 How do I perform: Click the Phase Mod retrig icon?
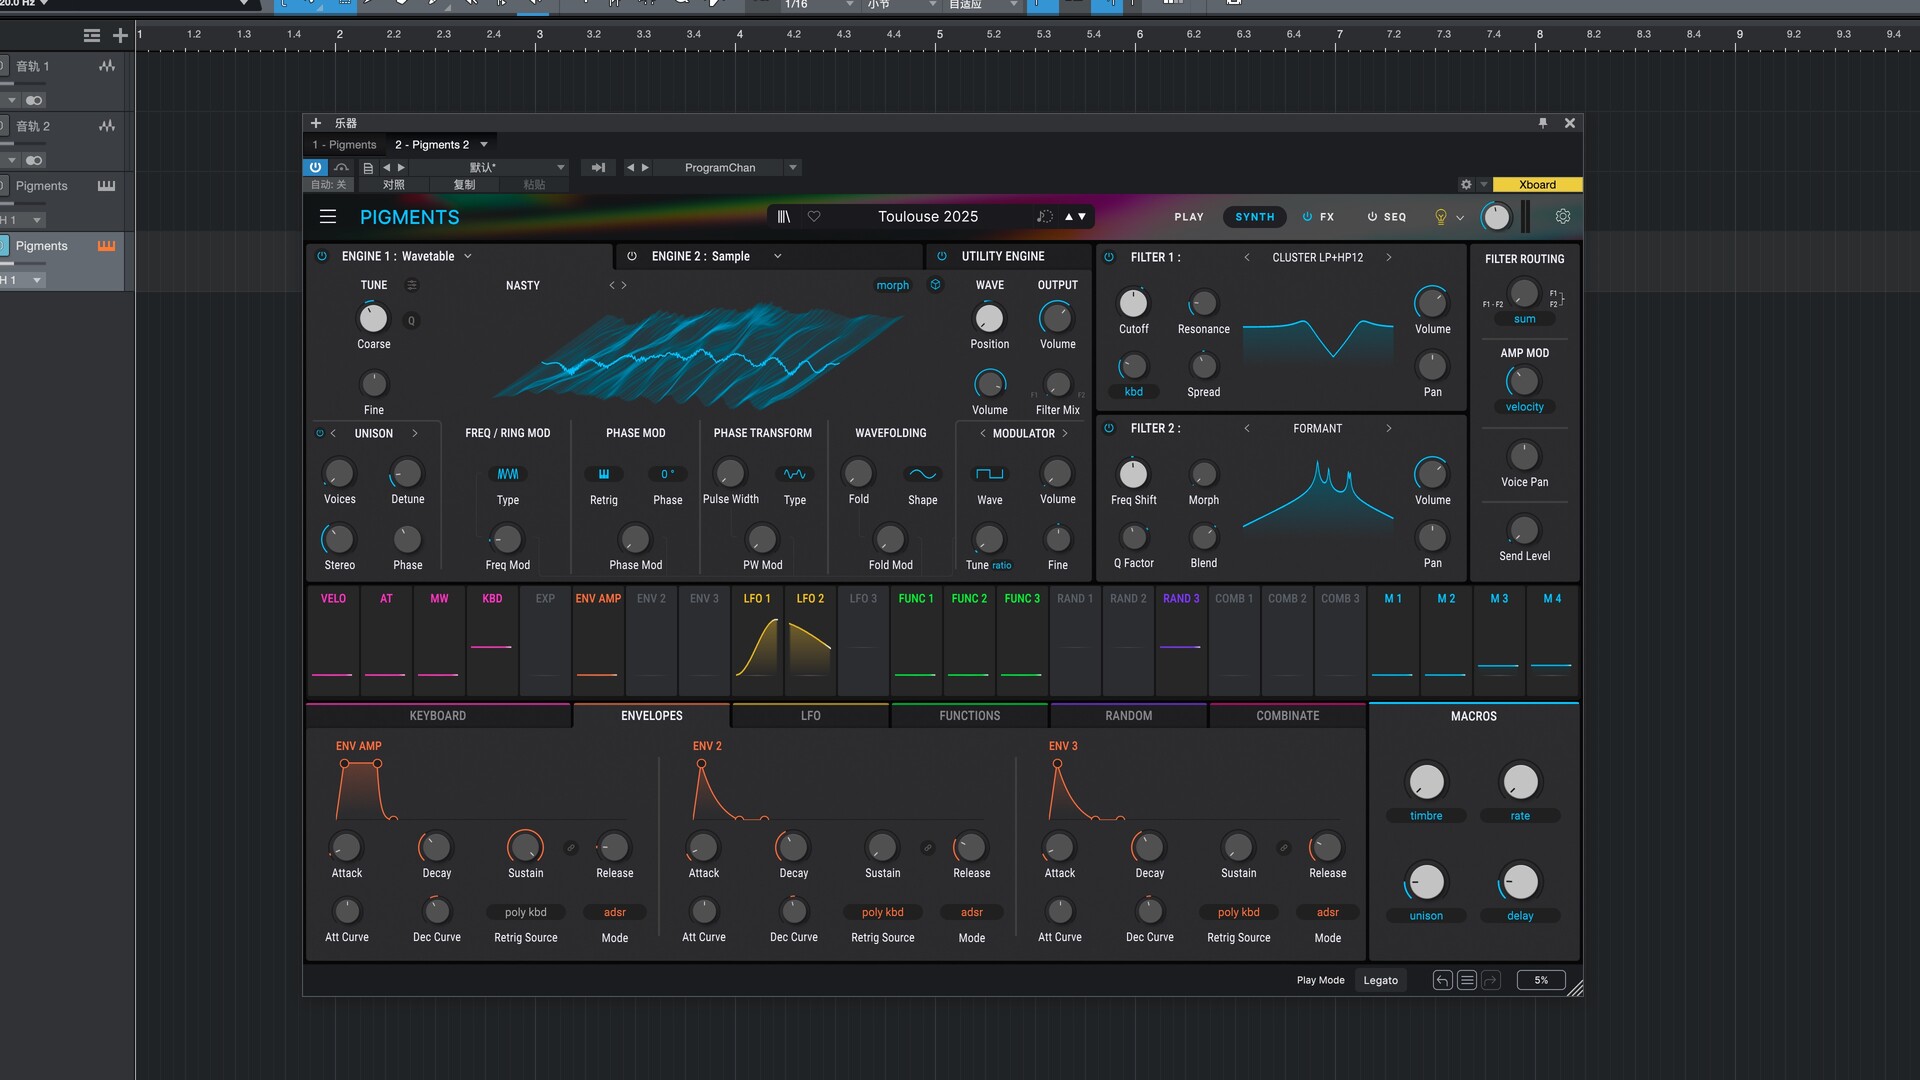(x=604, y=474)
